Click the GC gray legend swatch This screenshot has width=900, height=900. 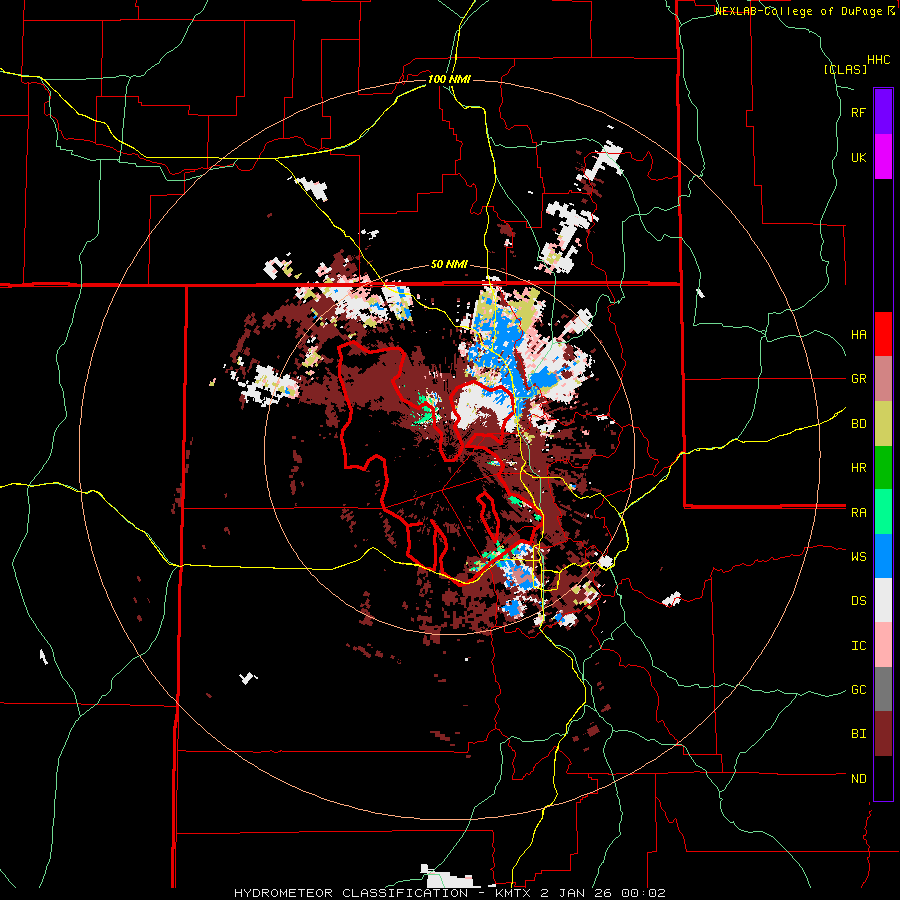click(x=883, y=689)
